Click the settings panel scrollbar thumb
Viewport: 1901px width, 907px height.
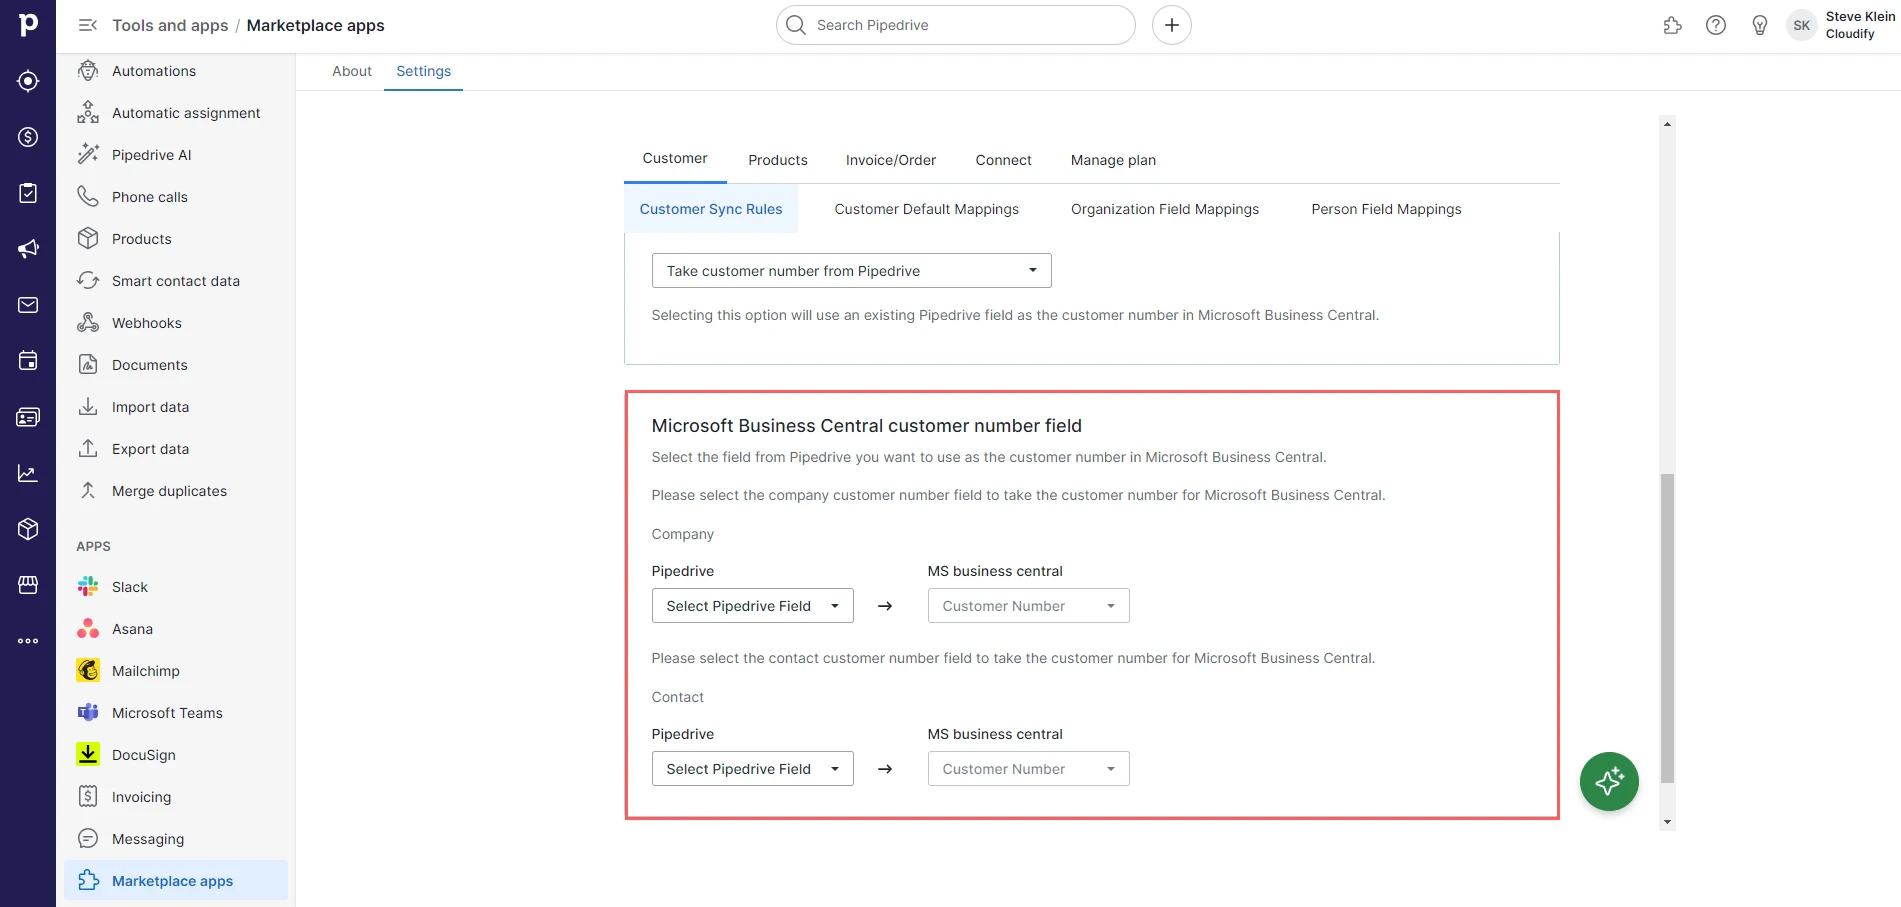coord(1667,628)
